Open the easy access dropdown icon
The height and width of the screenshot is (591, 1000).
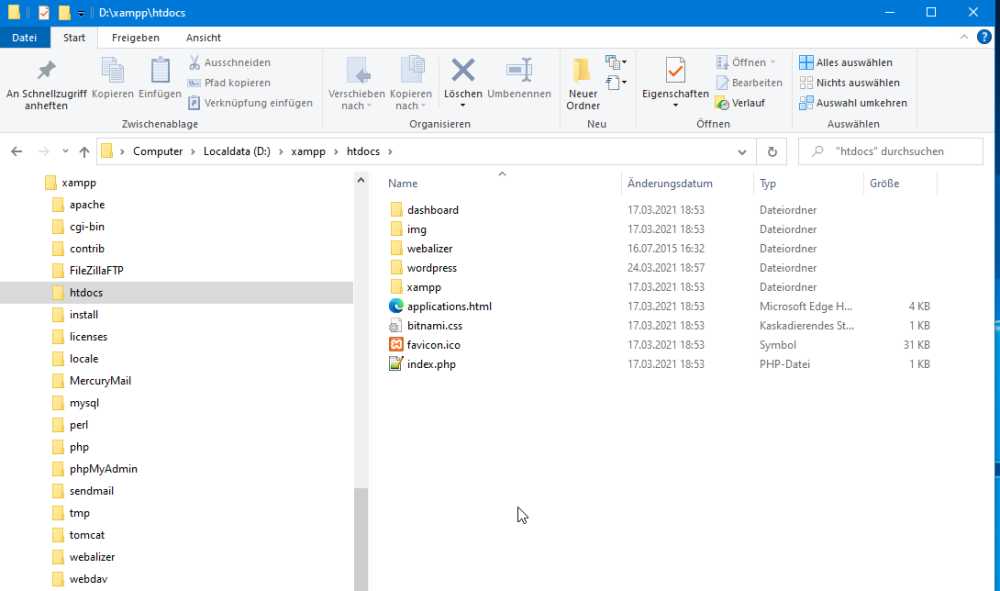click(x=615, y=82)
